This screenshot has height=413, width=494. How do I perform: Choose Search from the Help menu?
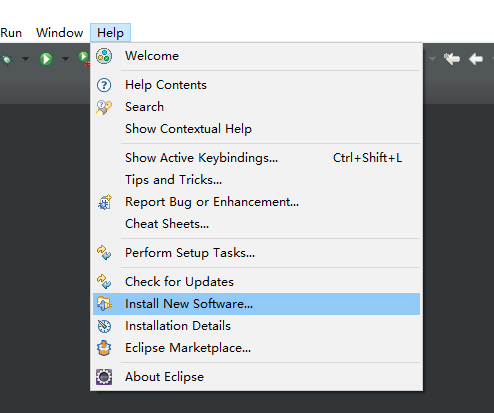coord(256,107)
